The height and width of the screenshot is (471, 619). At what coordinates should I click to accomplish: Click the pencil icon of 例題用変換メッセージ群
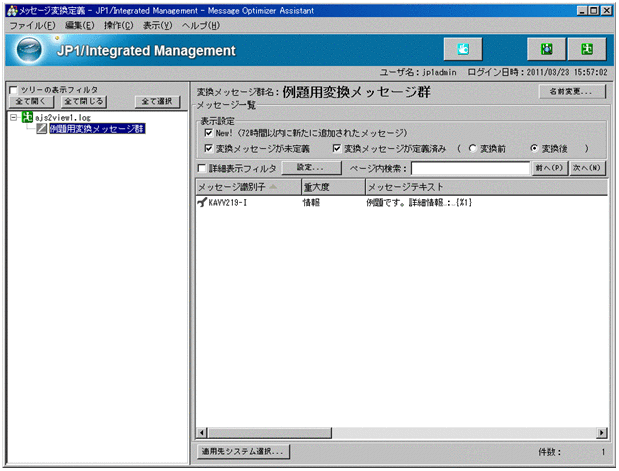click(41, 129)
